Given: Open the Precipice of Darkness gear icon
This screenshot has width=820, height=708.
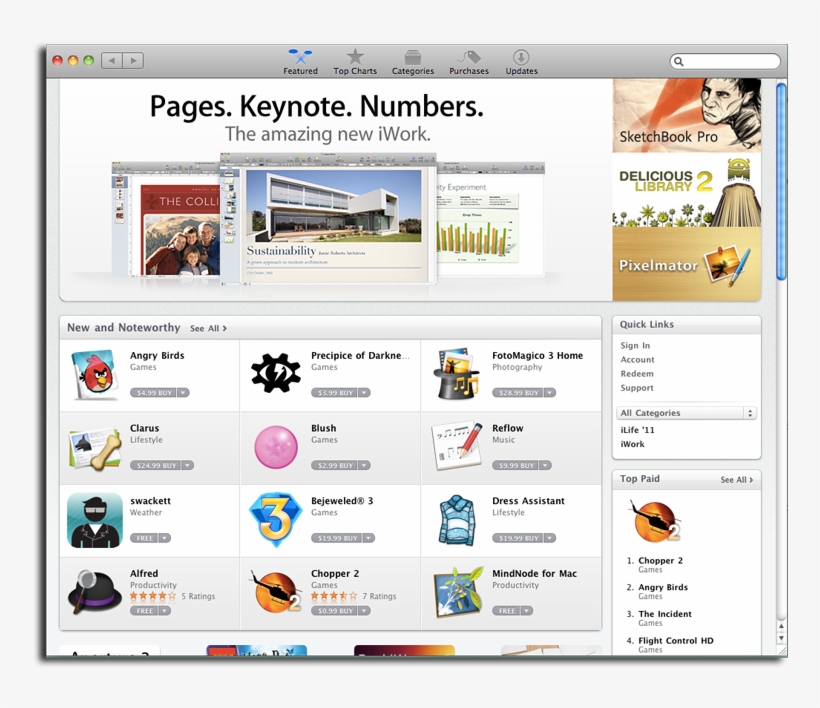Looking at the screenshot, I should (x=276, y=373).
